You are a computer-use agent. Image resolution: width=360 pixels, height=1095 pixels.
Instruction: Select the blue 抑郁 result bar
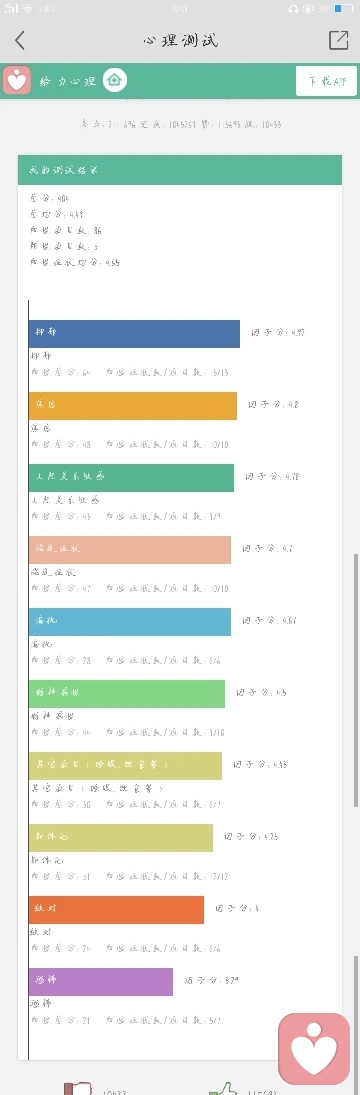tap(134, 334)
